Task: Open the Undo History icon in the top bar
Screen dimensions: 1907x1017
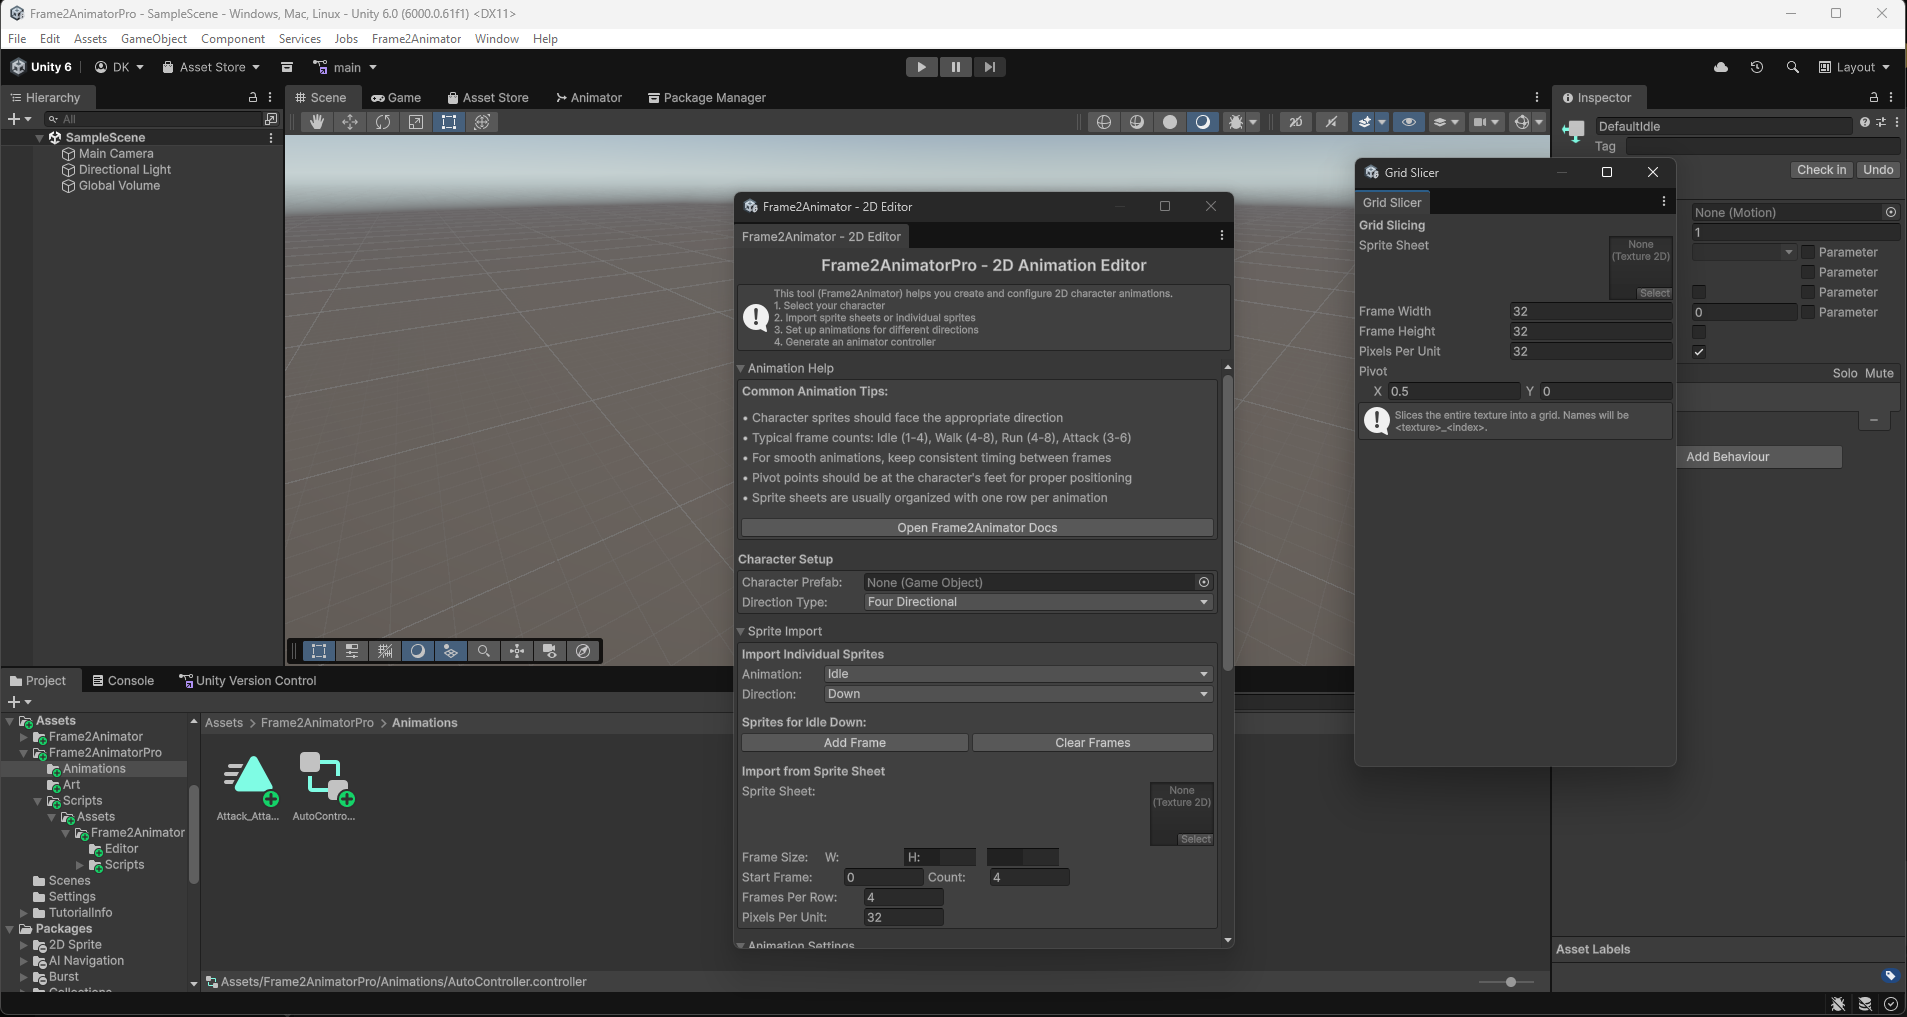Action: click(1757, 67)
